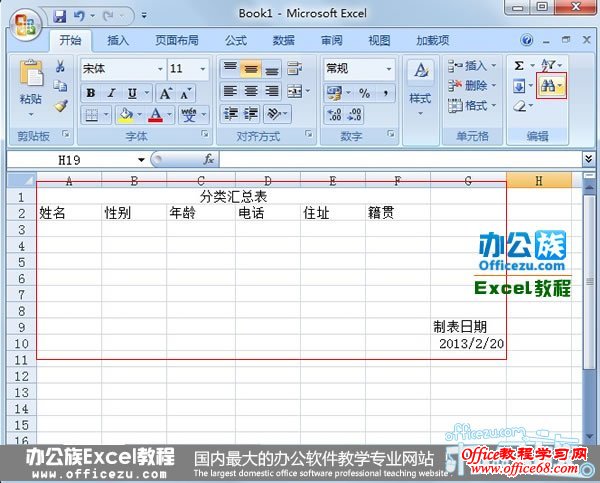Viewport: 600px width, 483px height.
Task: Open the font size dropdown
Action: pyautogui.click(x=203, y=69)
